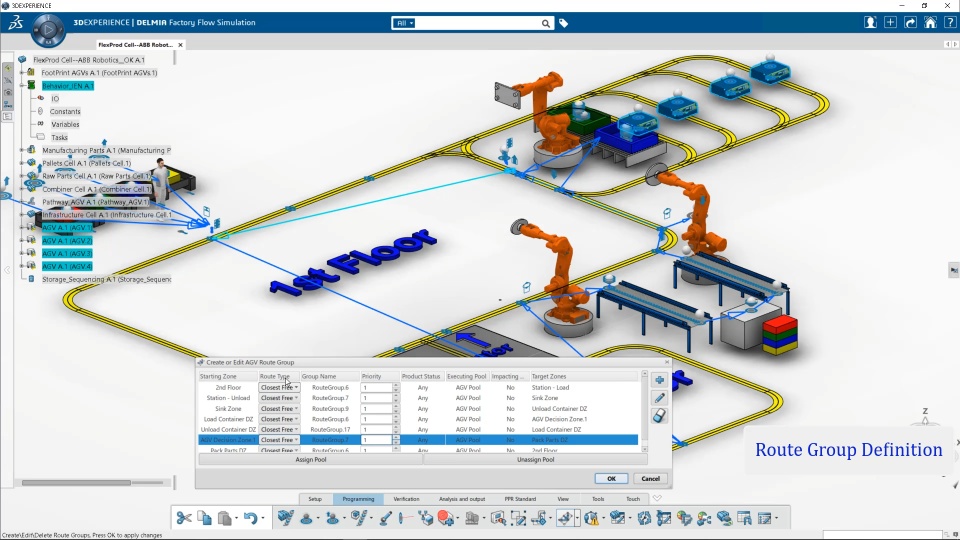Expand the FootPrint AGVs A.1 tree node

tap(22, 72)
